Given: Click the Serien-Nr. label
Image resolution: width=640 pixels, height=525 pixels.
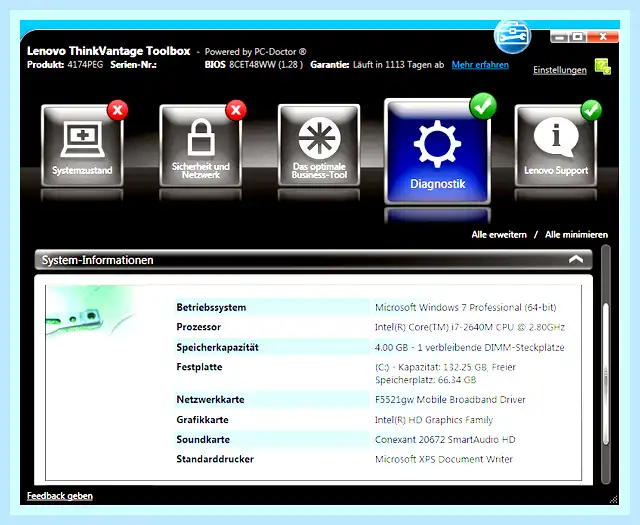Looking at the screenshot, I should (x=133, y=65).
